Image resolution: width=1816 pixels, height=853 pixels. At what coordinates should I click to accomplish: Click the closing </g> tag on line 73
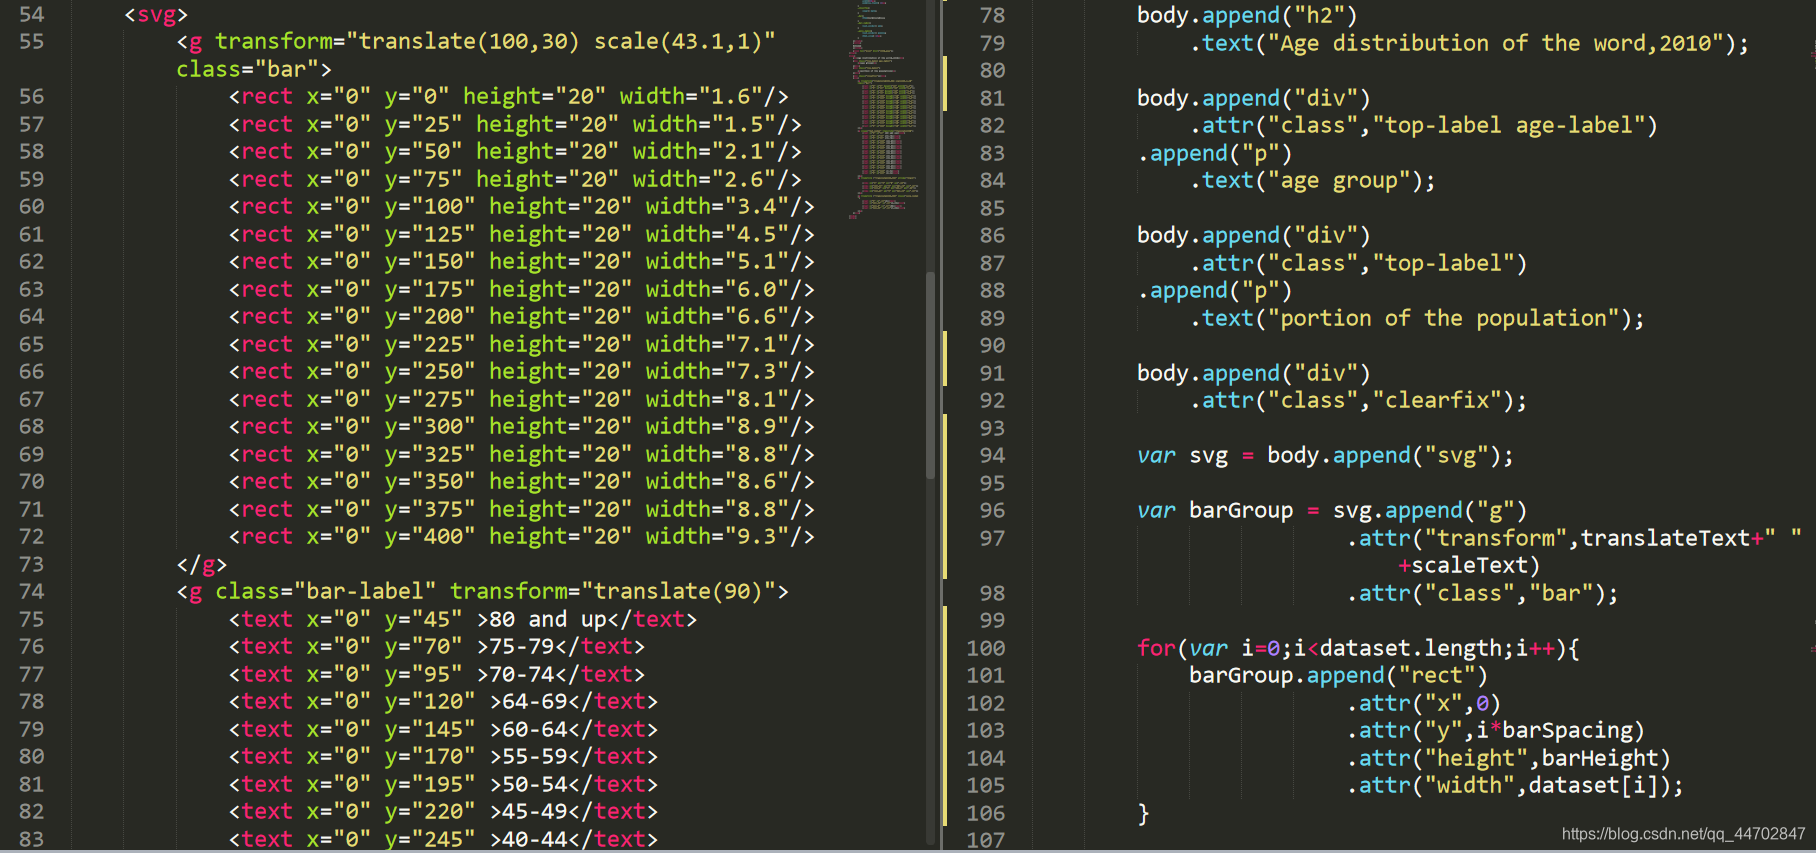(202, 565)
